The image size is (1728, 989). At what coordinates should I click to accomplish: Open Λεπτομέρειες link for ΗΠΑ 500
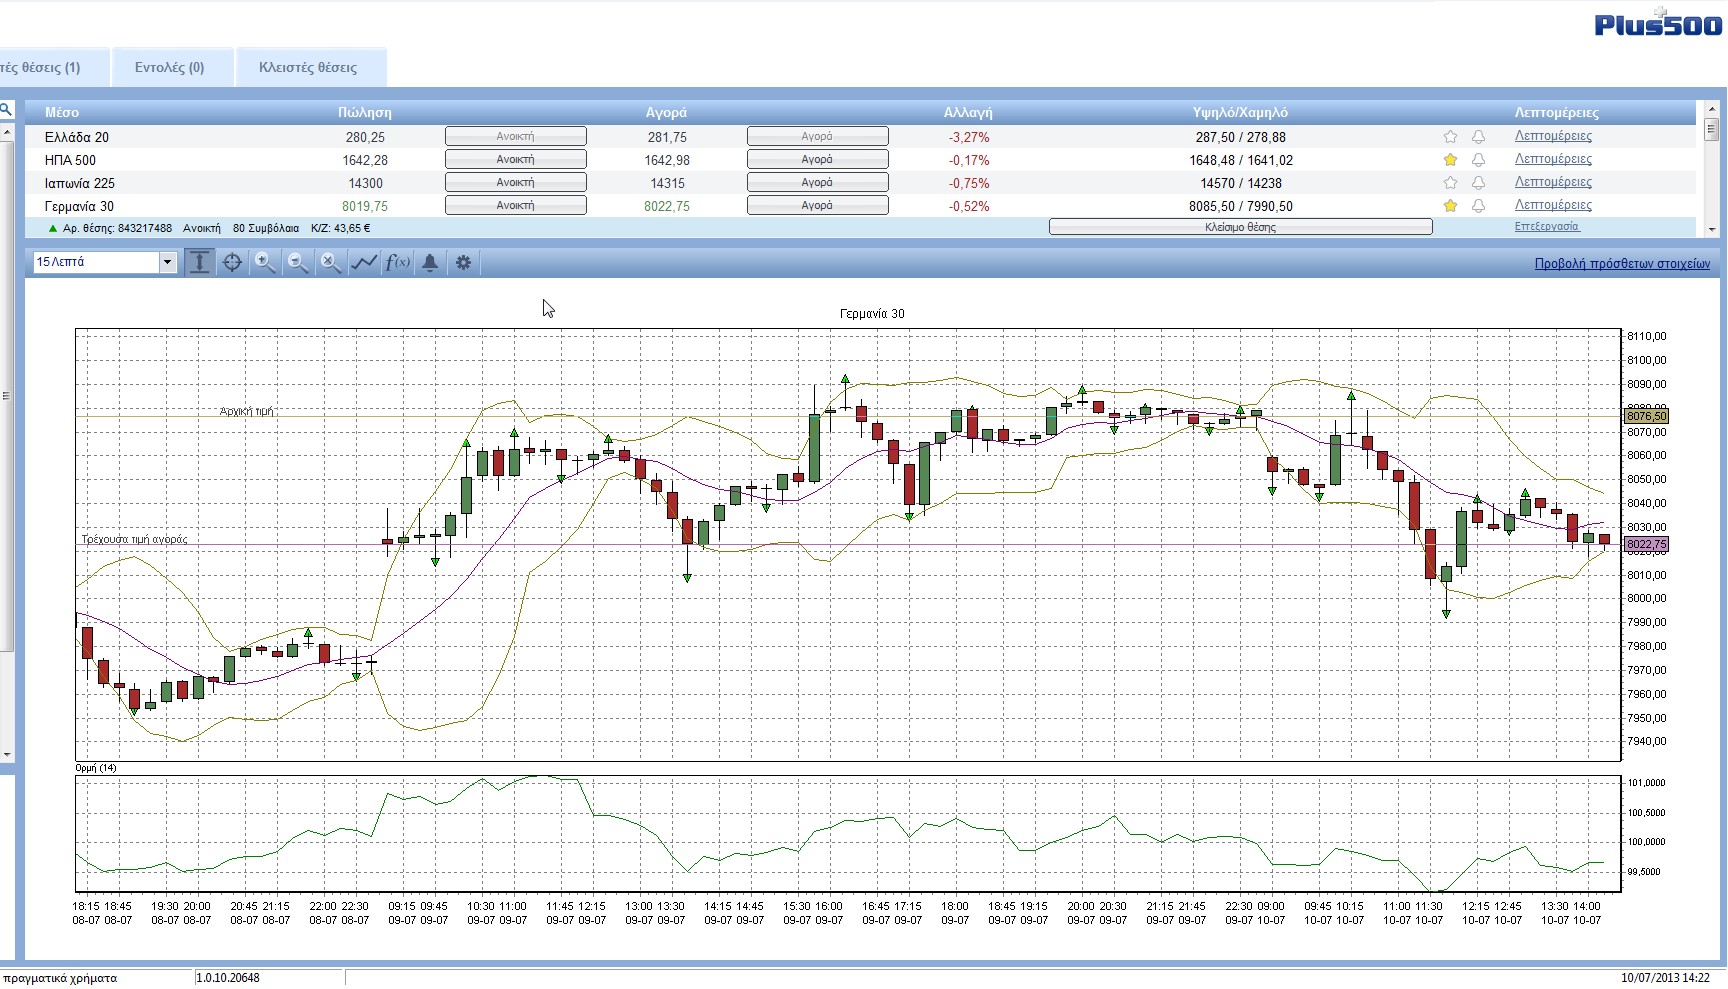coord(1553,159)
